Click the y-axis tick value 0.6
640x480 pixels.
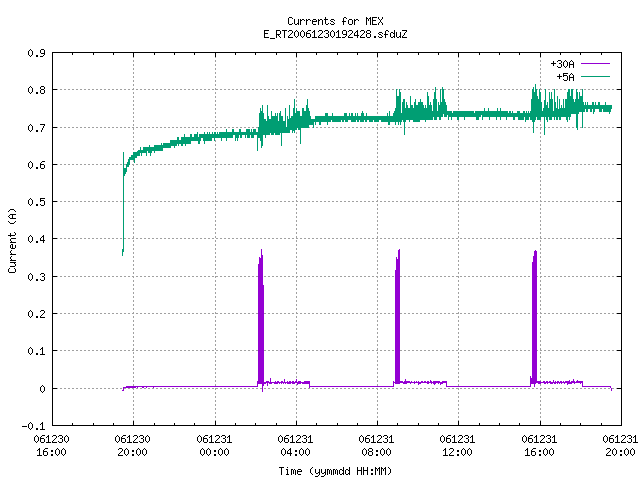36,165
